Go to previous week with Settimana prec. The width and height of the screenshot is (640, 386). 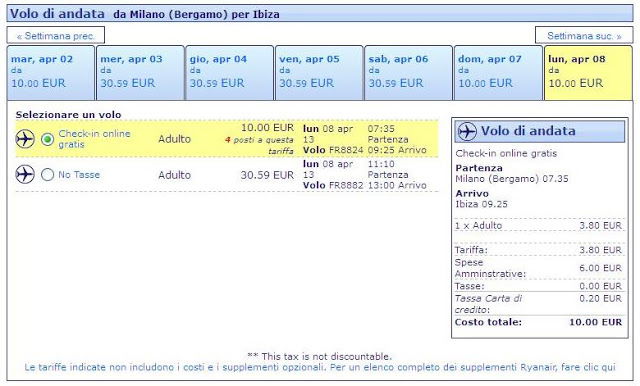[56, 35]
